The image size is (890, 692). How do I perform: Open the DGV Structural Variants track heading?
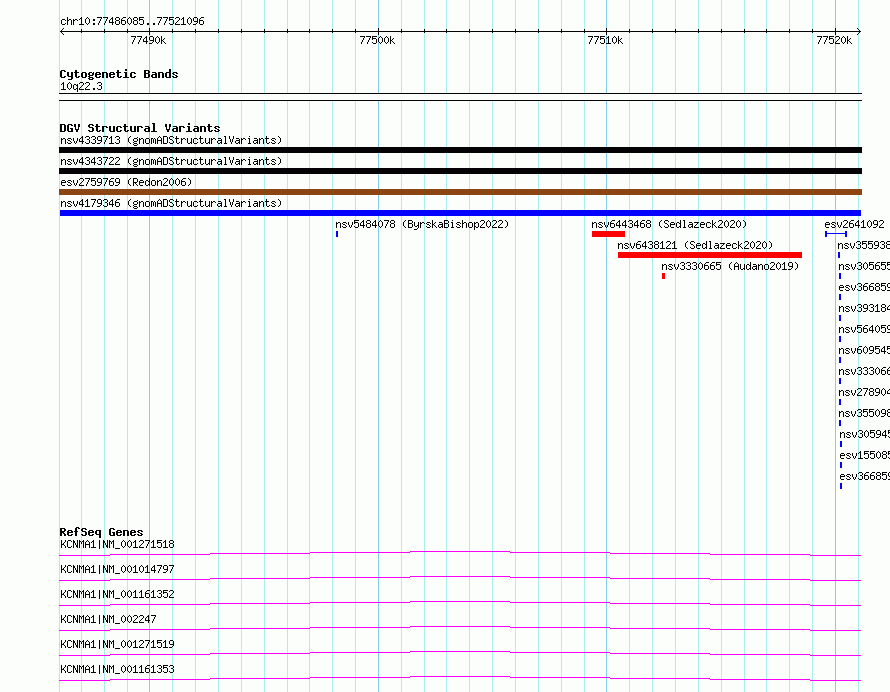[x=140, y=128]
